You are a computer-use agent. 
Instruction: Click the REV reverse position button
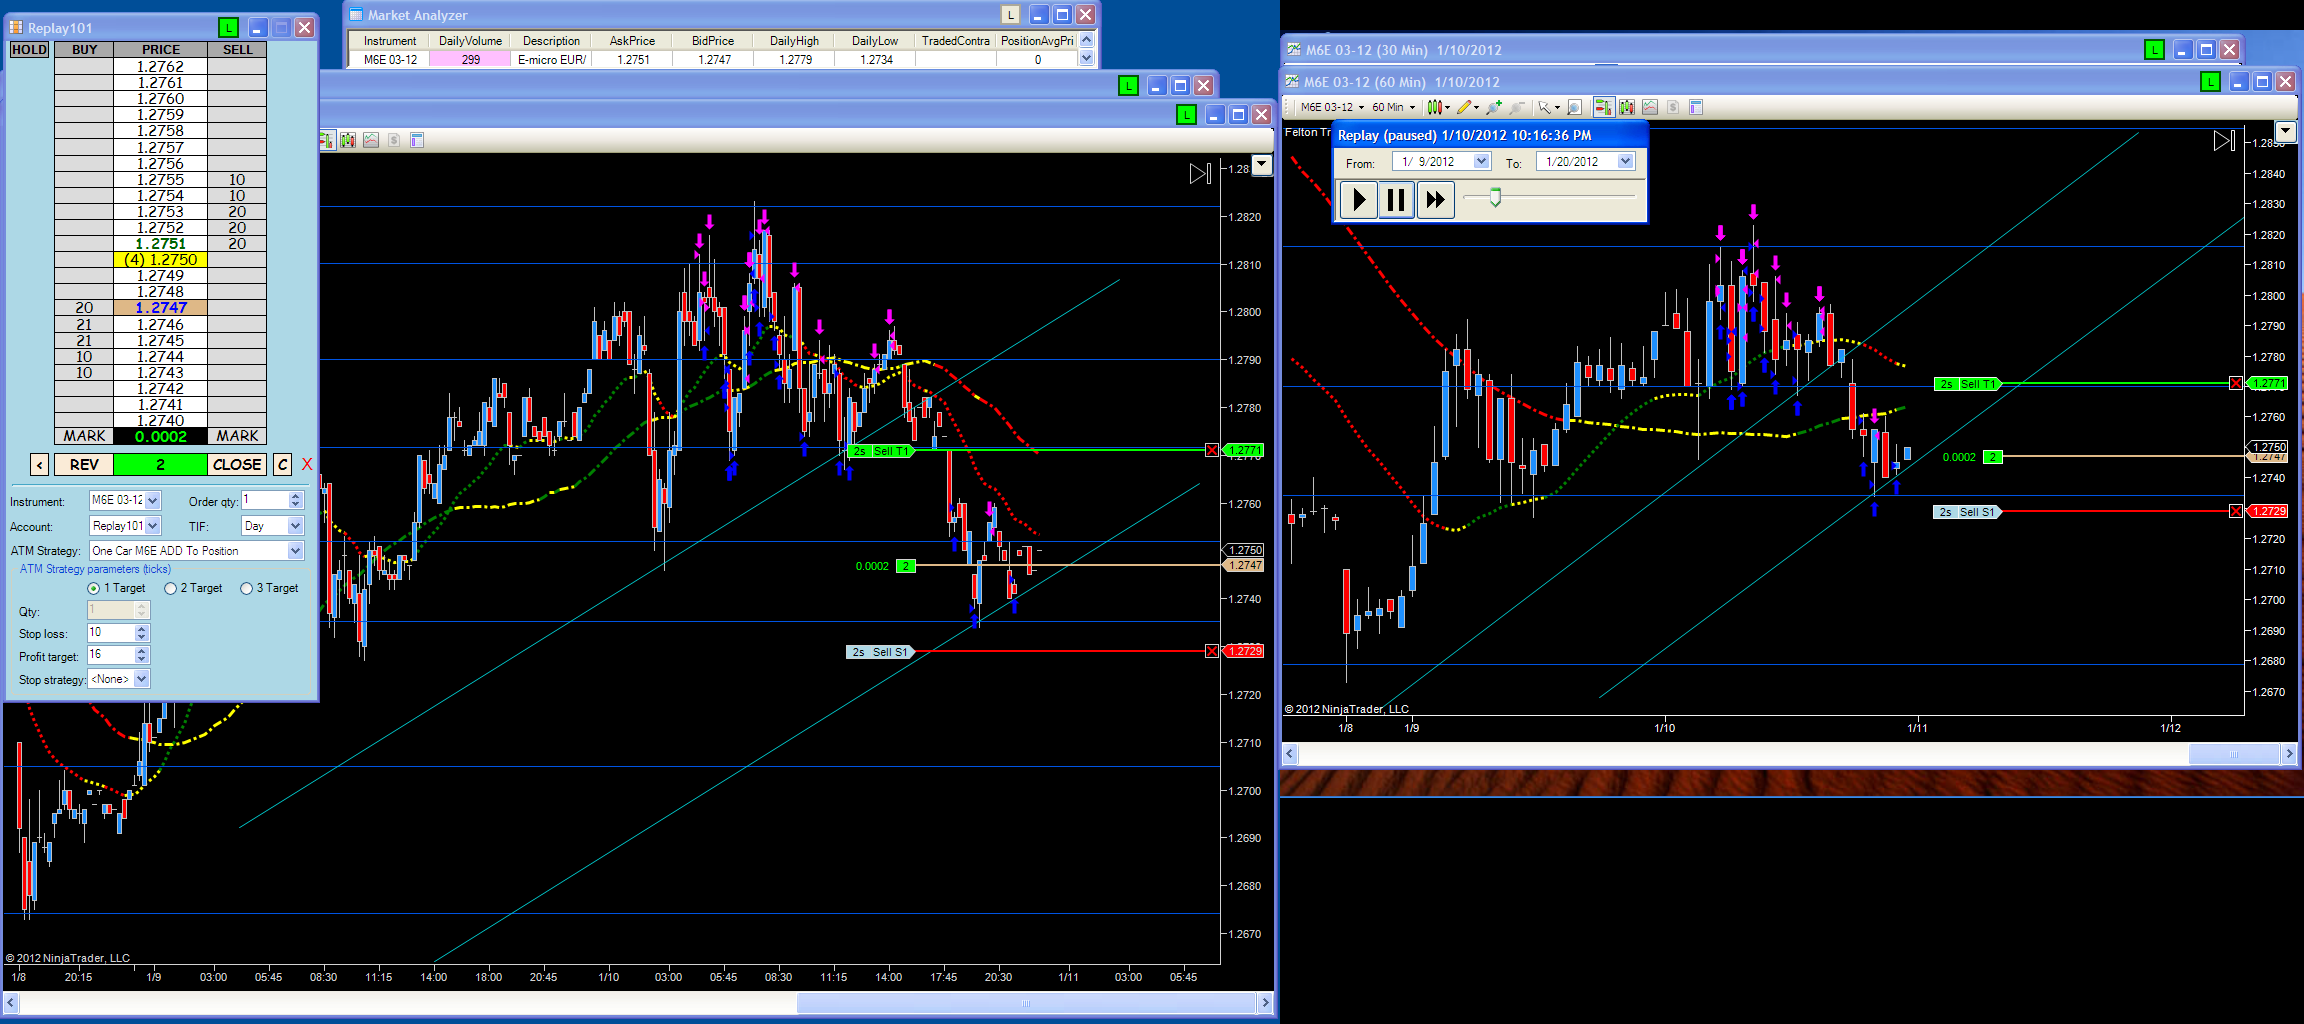pyautogui.click(x=84, y=464)
